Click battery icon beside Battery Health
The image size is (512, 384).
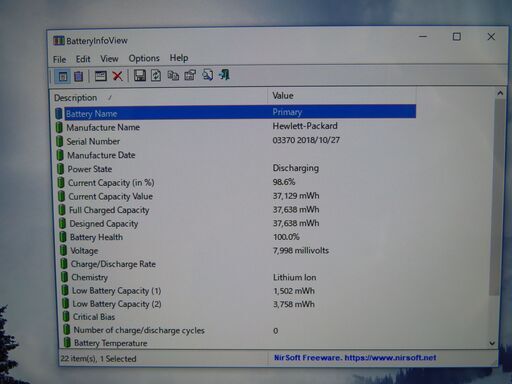[x=63, y=237]
